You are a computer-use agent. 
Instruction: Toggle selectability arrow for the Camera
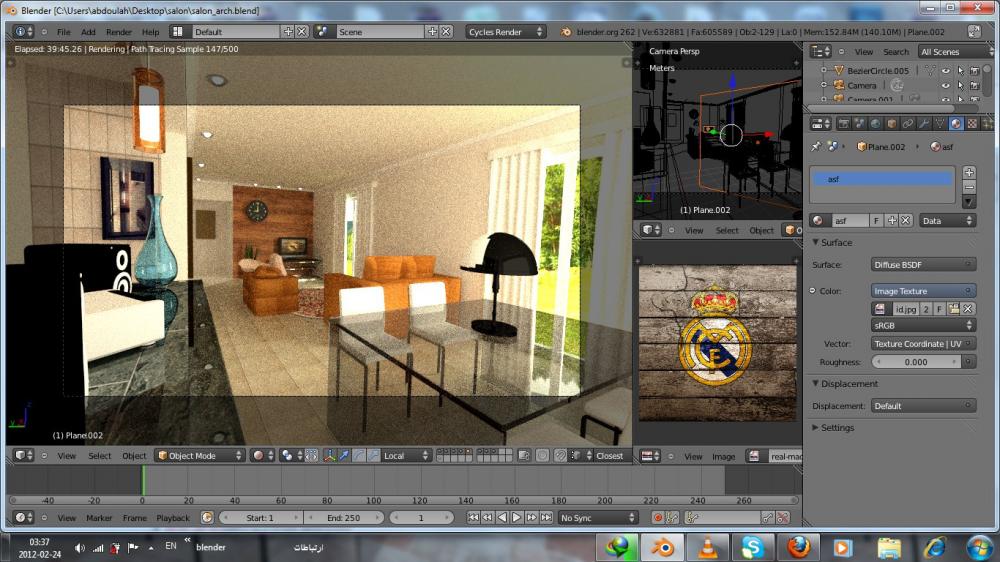click(960, 85)
